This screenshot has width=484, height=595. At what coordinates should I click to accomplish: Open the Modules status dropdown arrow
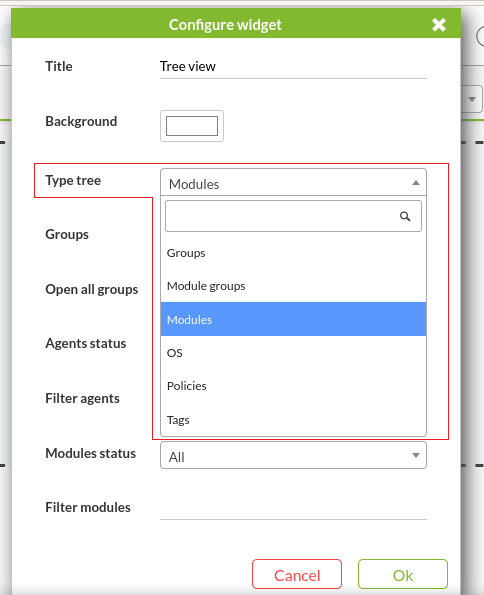pyautogui.click(x=416, y=455)
